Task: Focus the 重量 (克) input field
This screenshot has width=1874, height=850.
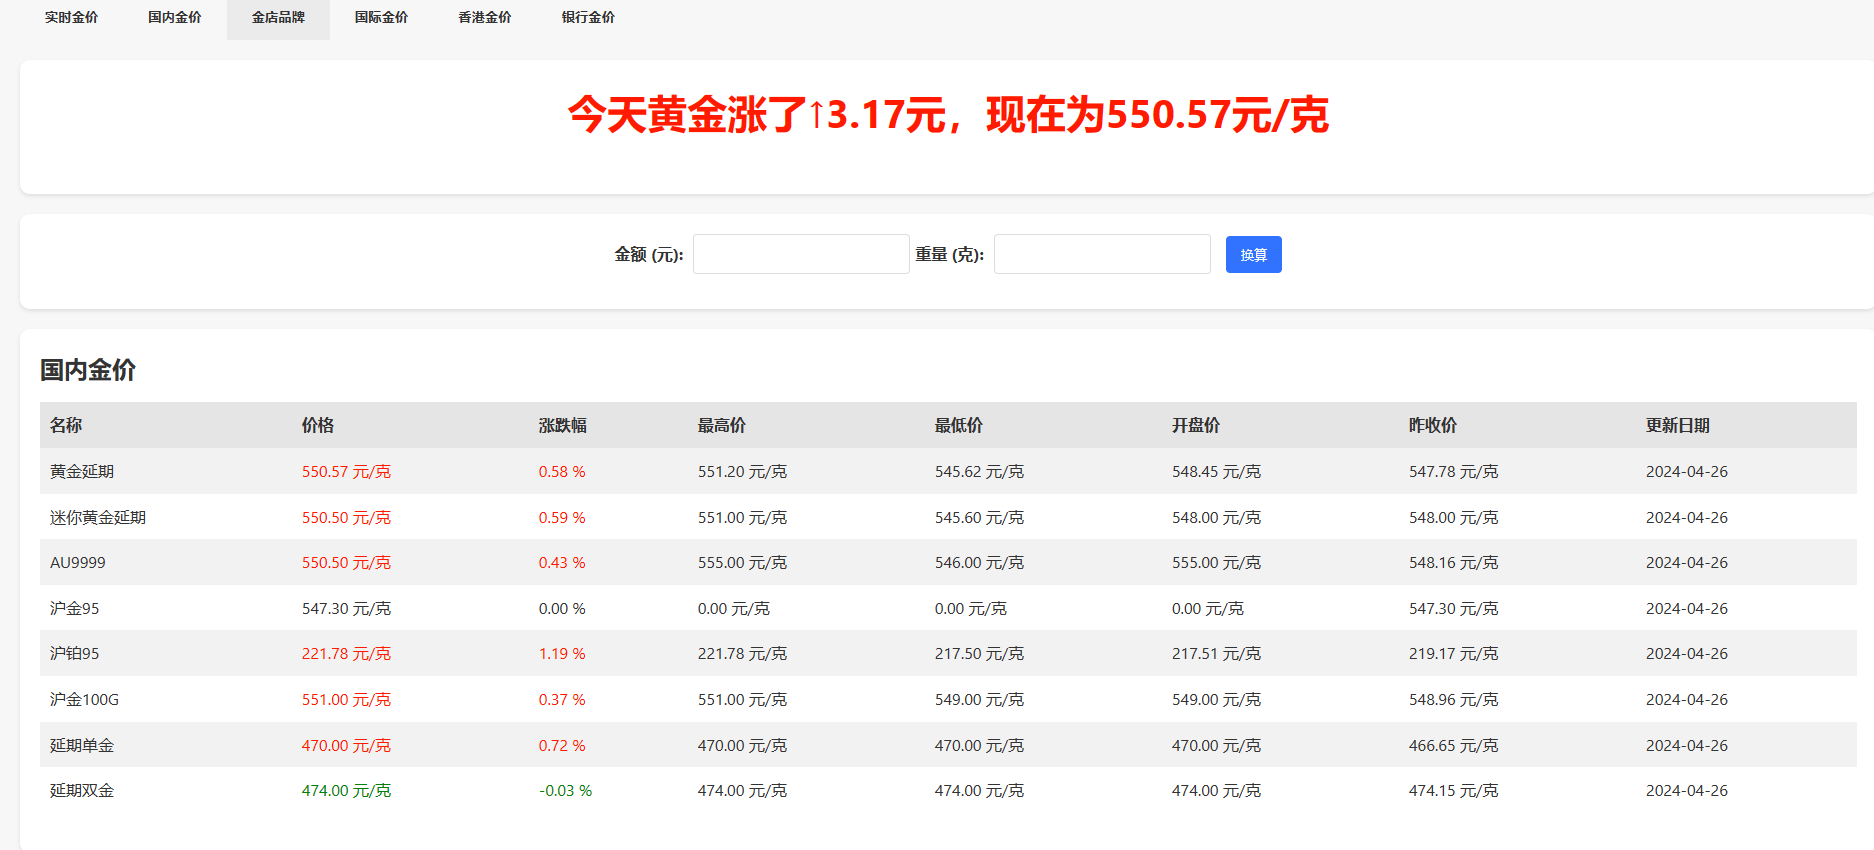Action: coord(1102,254)
